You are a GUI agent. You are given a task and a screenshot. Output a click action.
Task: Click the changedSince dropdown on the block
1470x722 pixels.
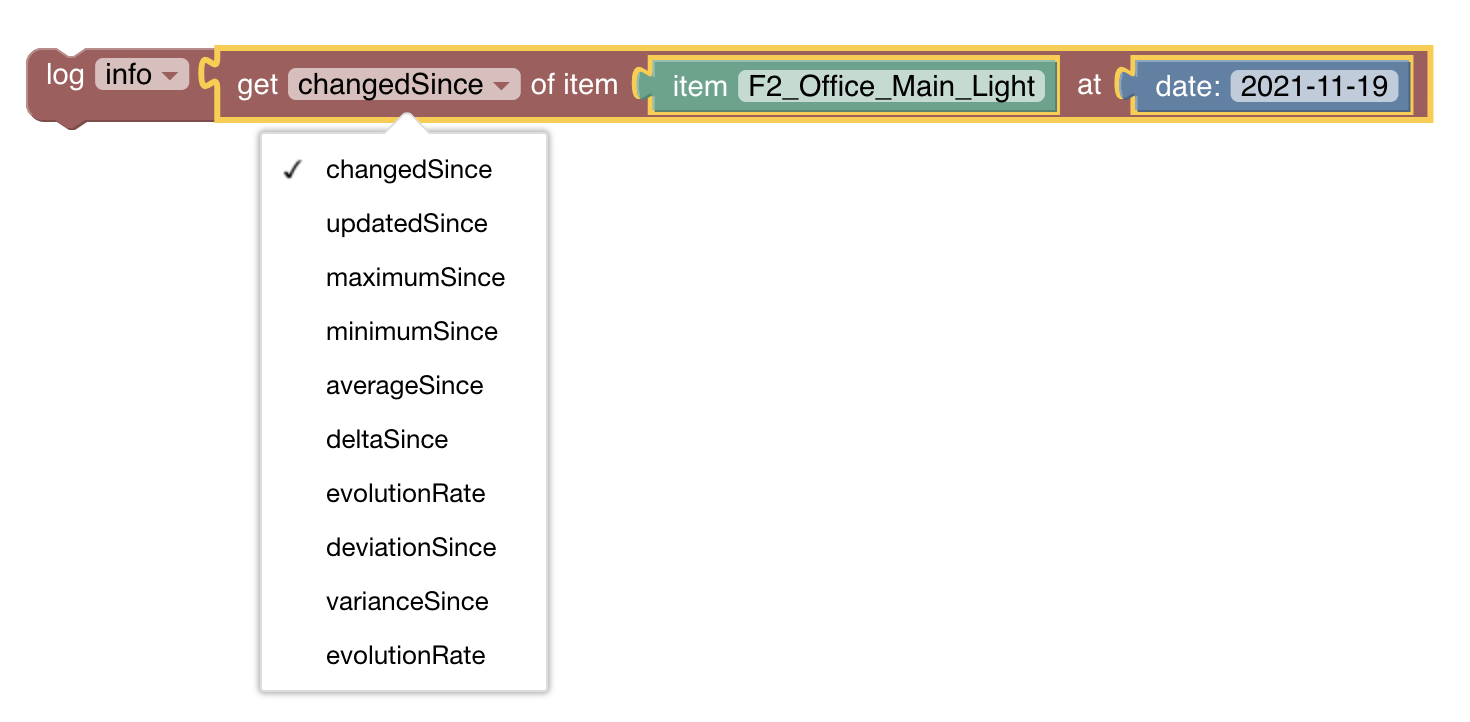(404, 84)
